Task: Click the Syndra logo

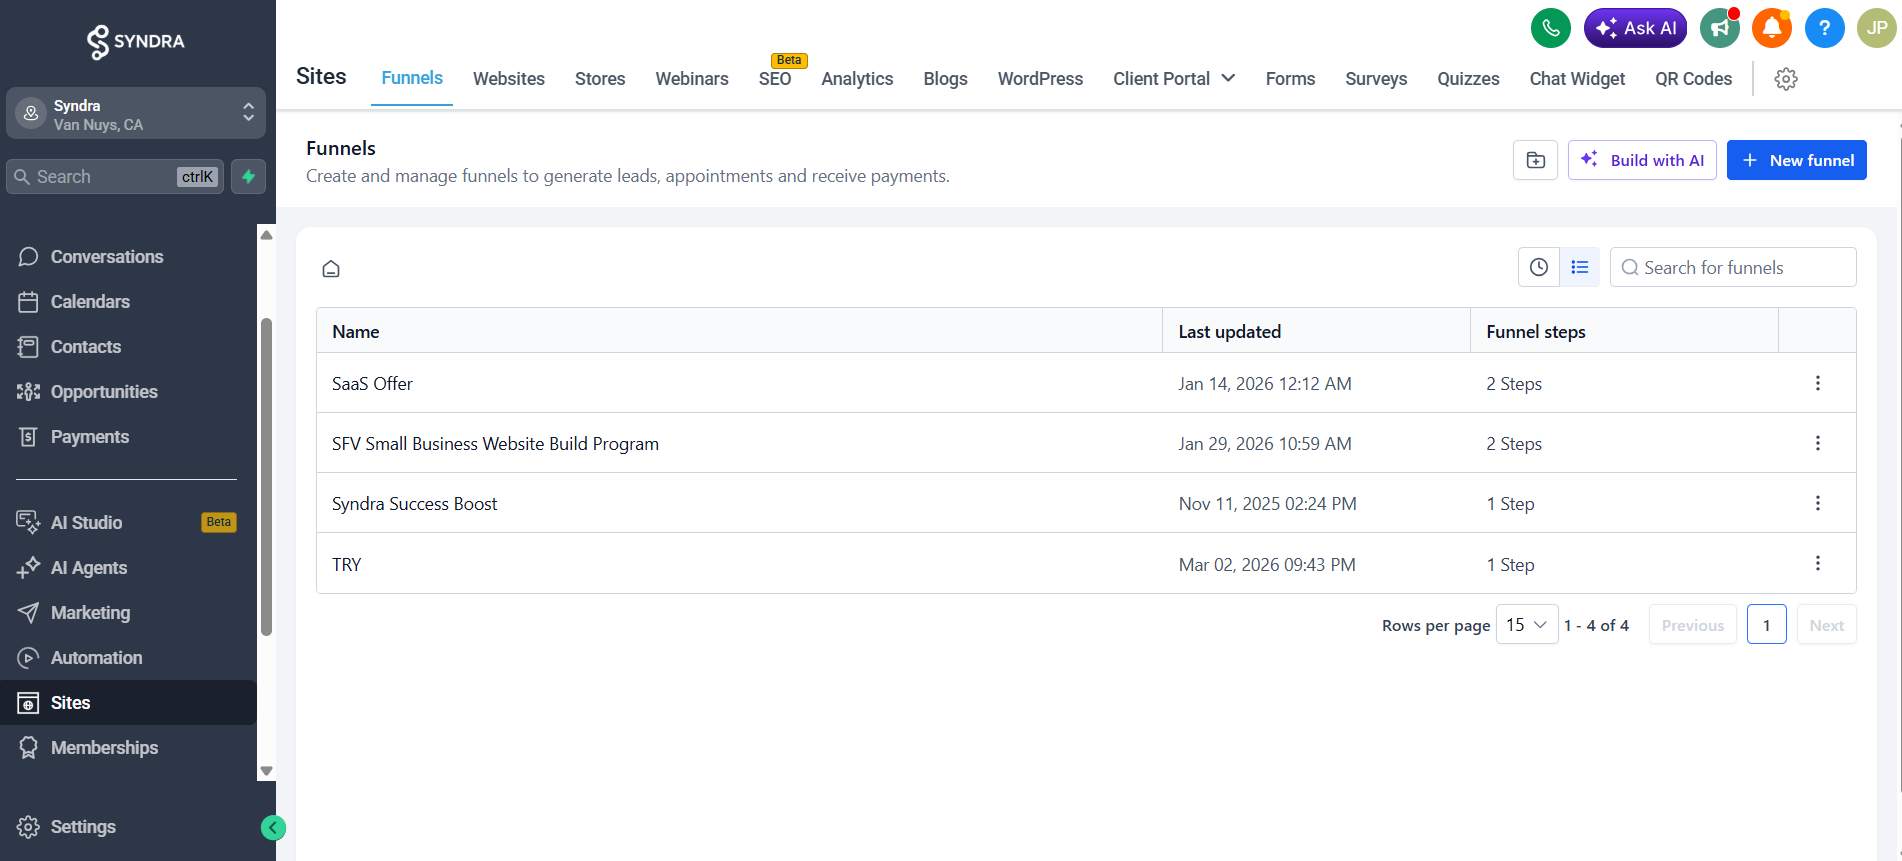Action: tap(136, 41)
